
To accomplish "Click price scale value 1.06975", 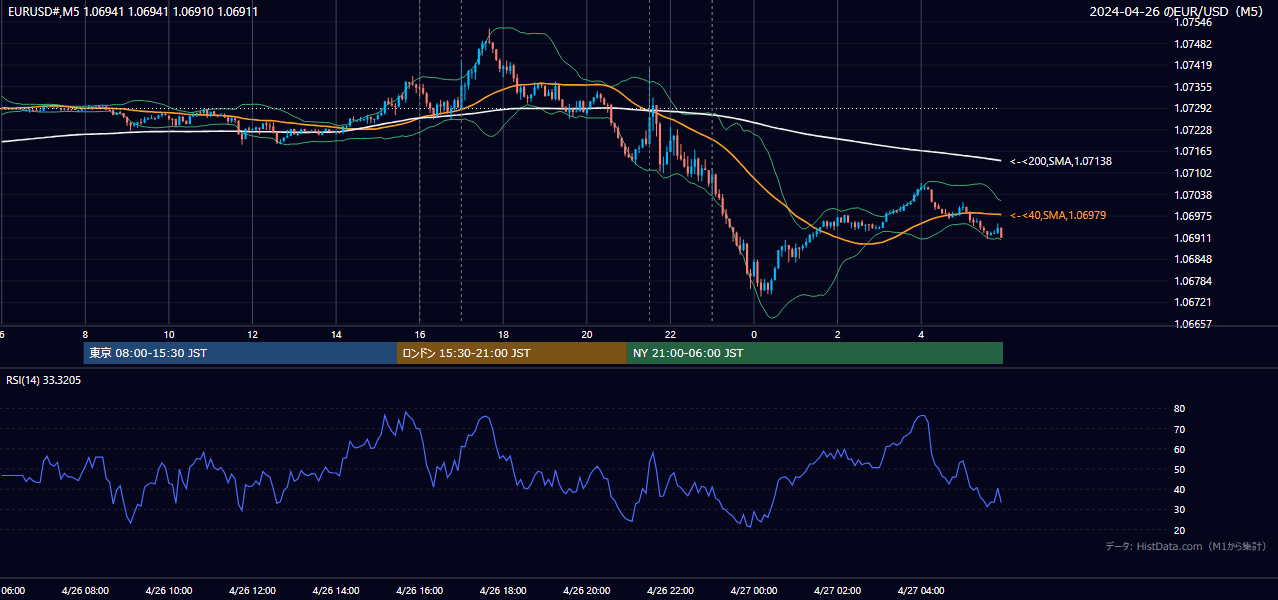I will point(1192,216).
